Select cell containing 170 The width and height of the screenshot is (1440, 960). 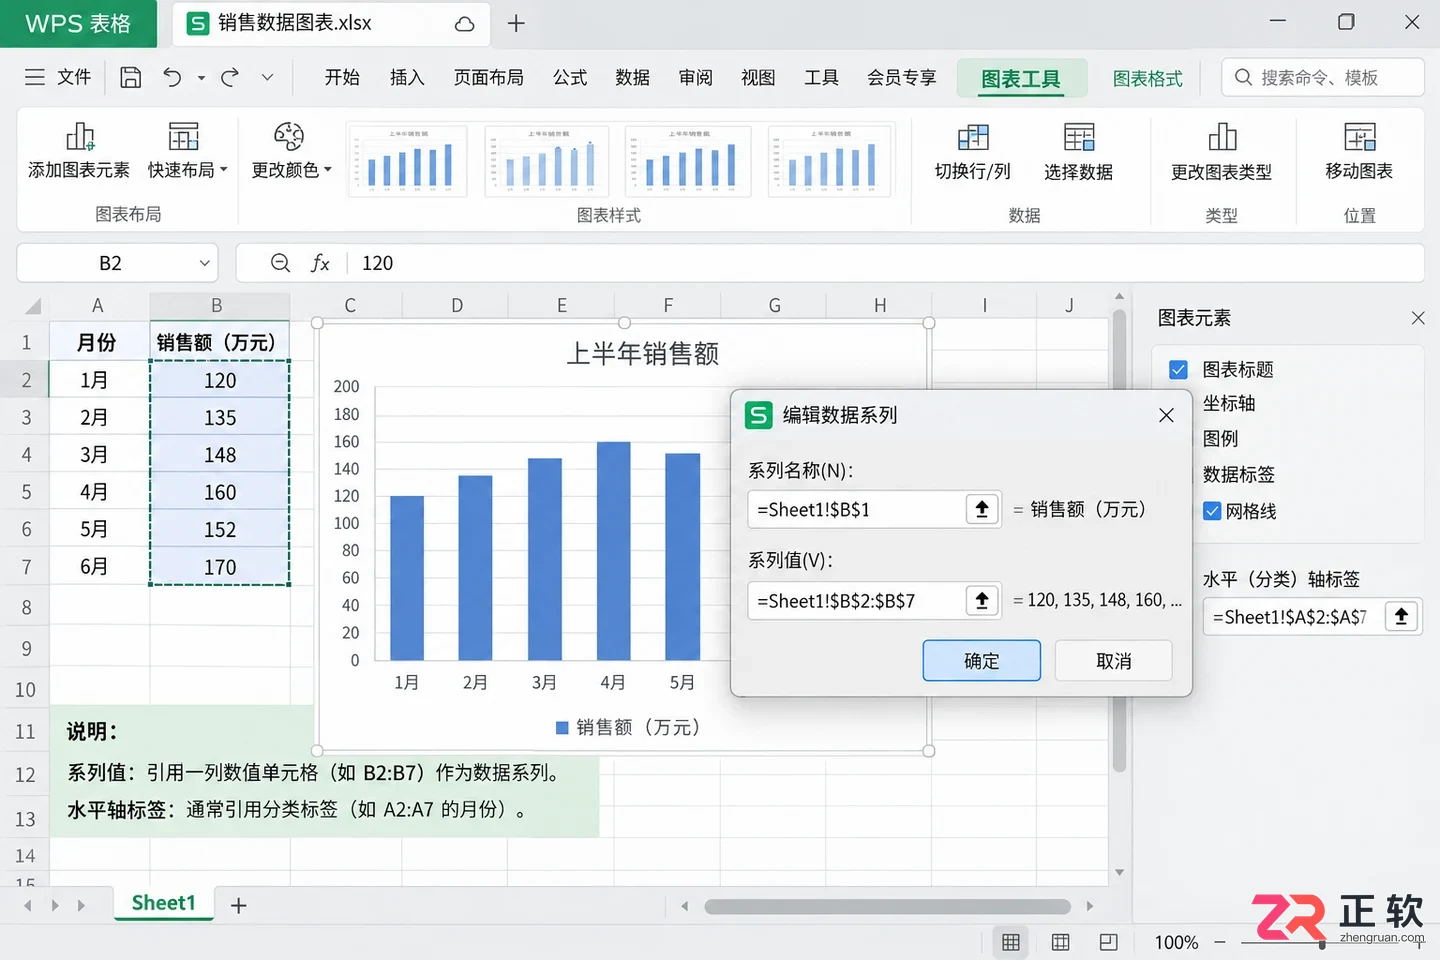220,567
